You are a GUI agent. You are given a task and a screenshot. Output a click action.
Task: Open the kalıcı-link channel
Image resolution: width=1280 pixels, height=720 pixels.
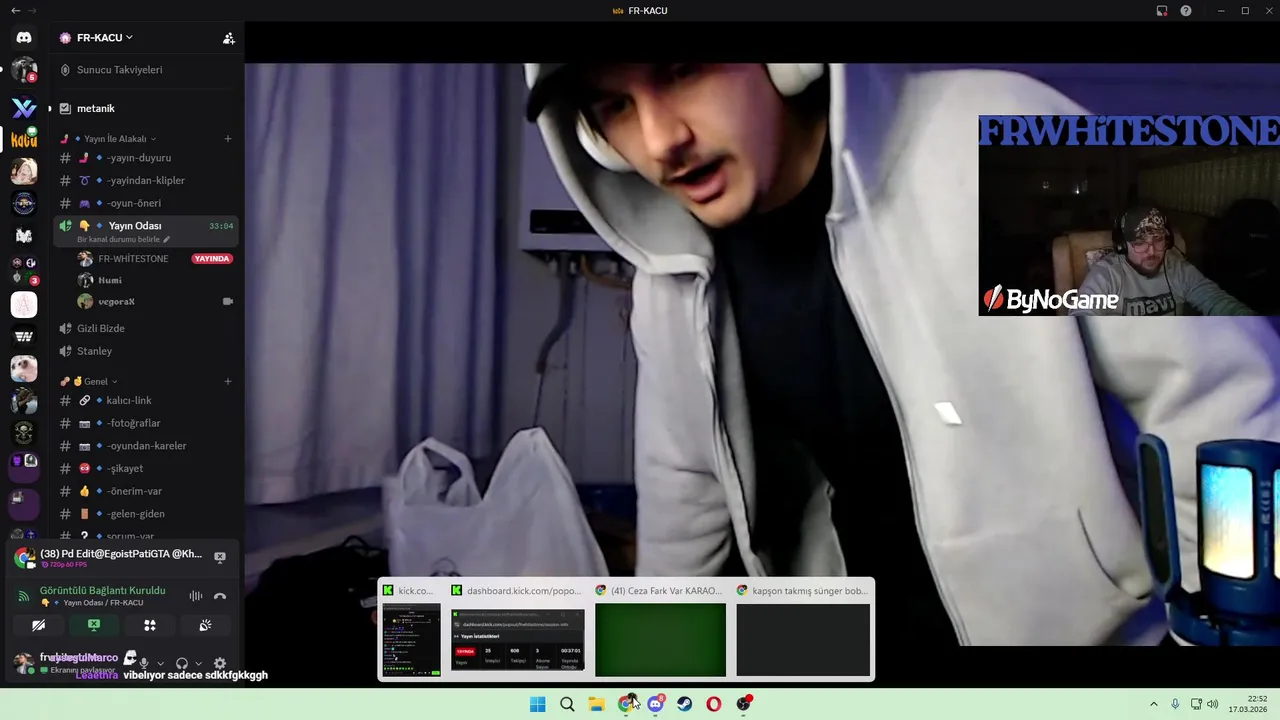(x=146, y=400)
